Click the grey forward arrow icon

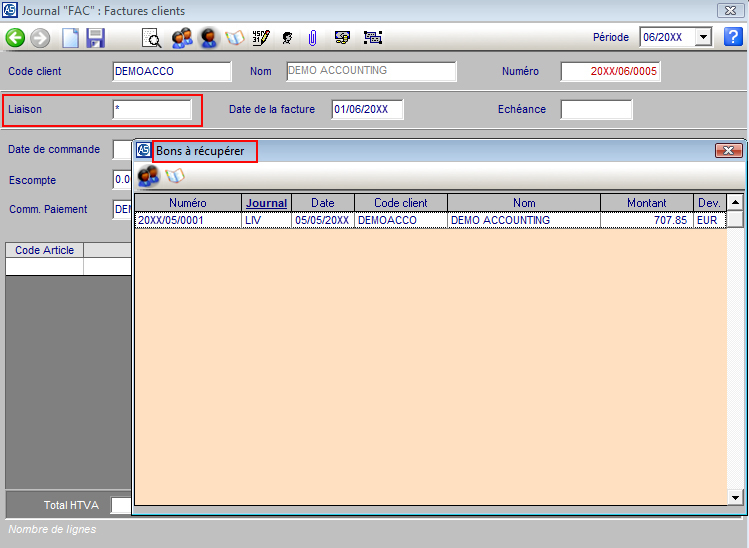pyautogui.click(x=40, y=38)
